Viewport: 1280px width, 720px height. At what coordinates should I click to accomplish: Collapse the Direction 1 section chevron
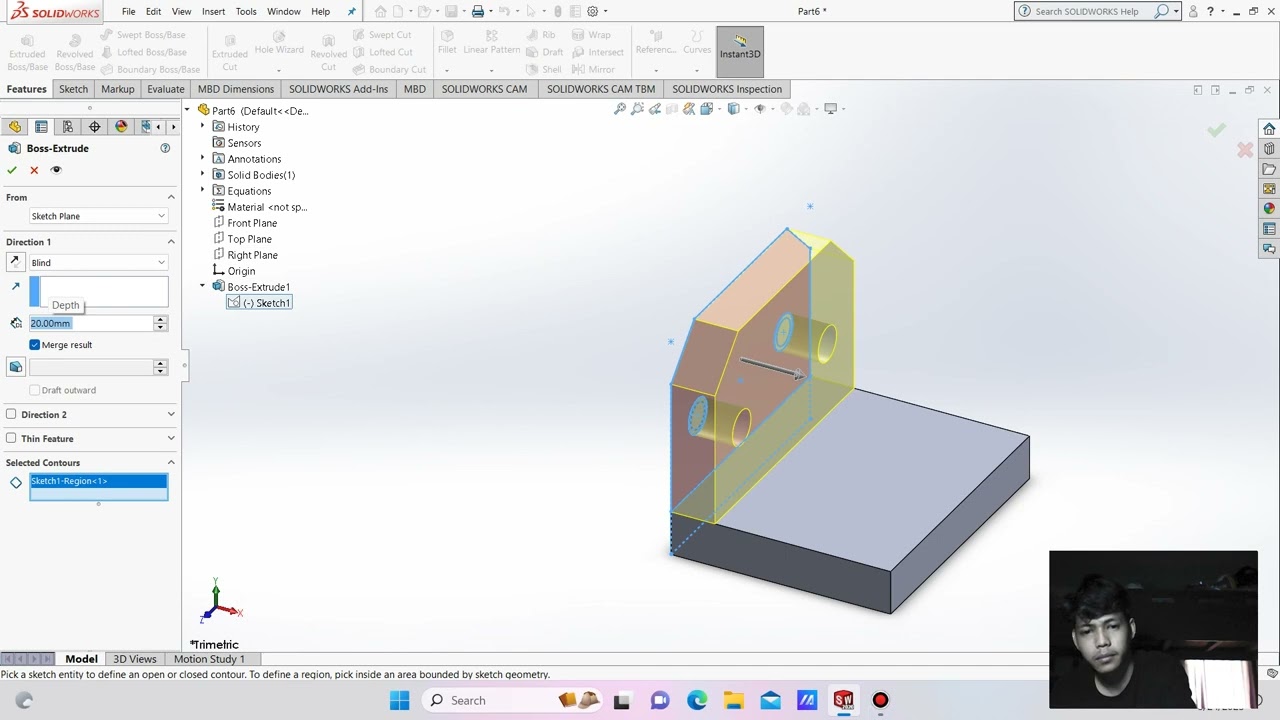(x=171, y=242)
